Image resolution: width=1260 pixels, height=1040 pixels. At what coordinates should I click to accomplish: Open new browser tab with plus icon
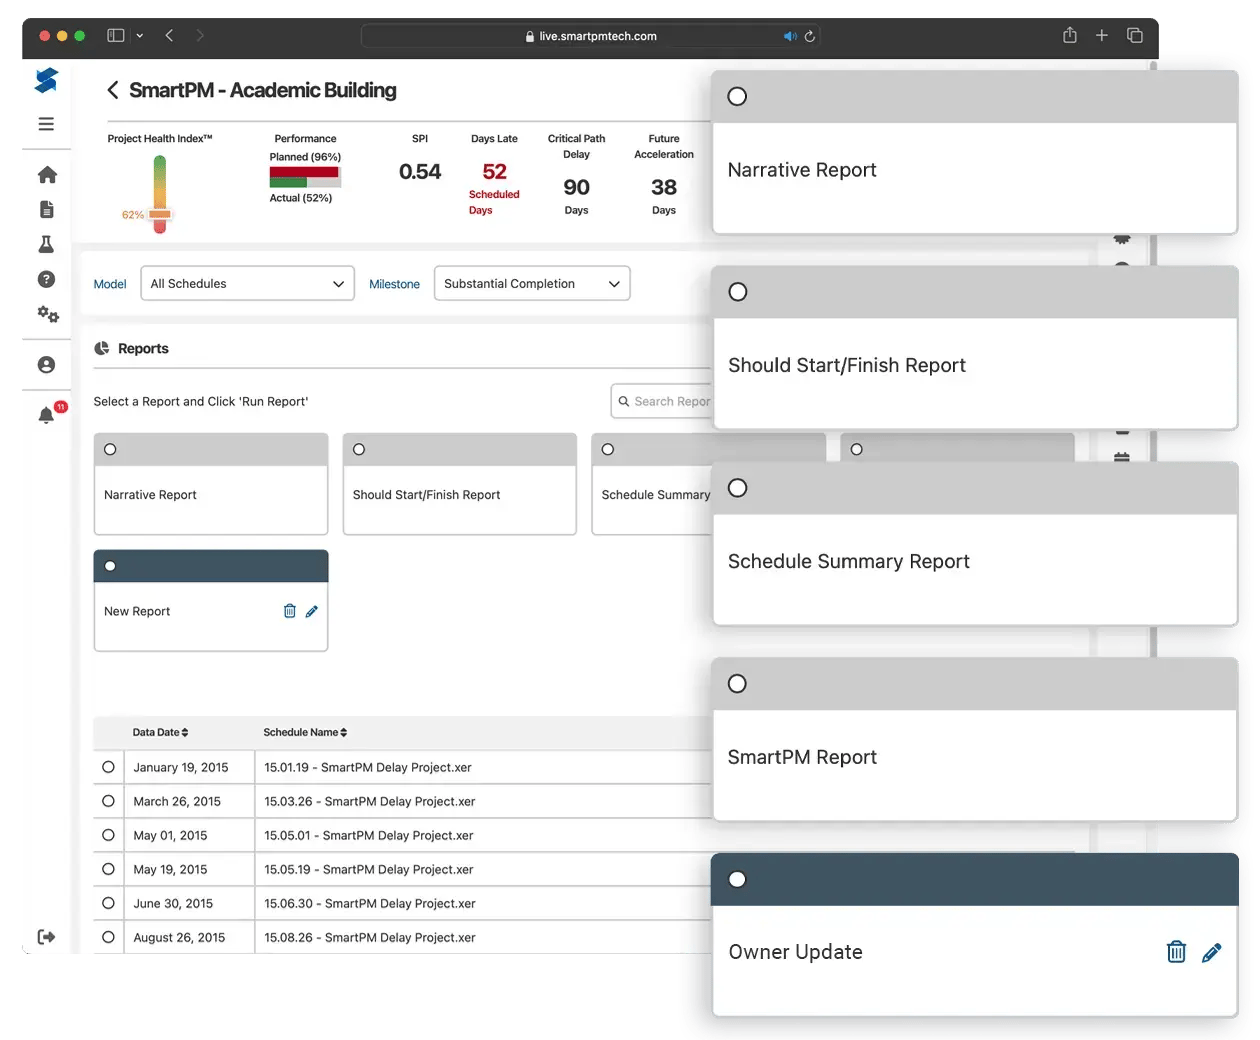click(x=1102, y=35)
